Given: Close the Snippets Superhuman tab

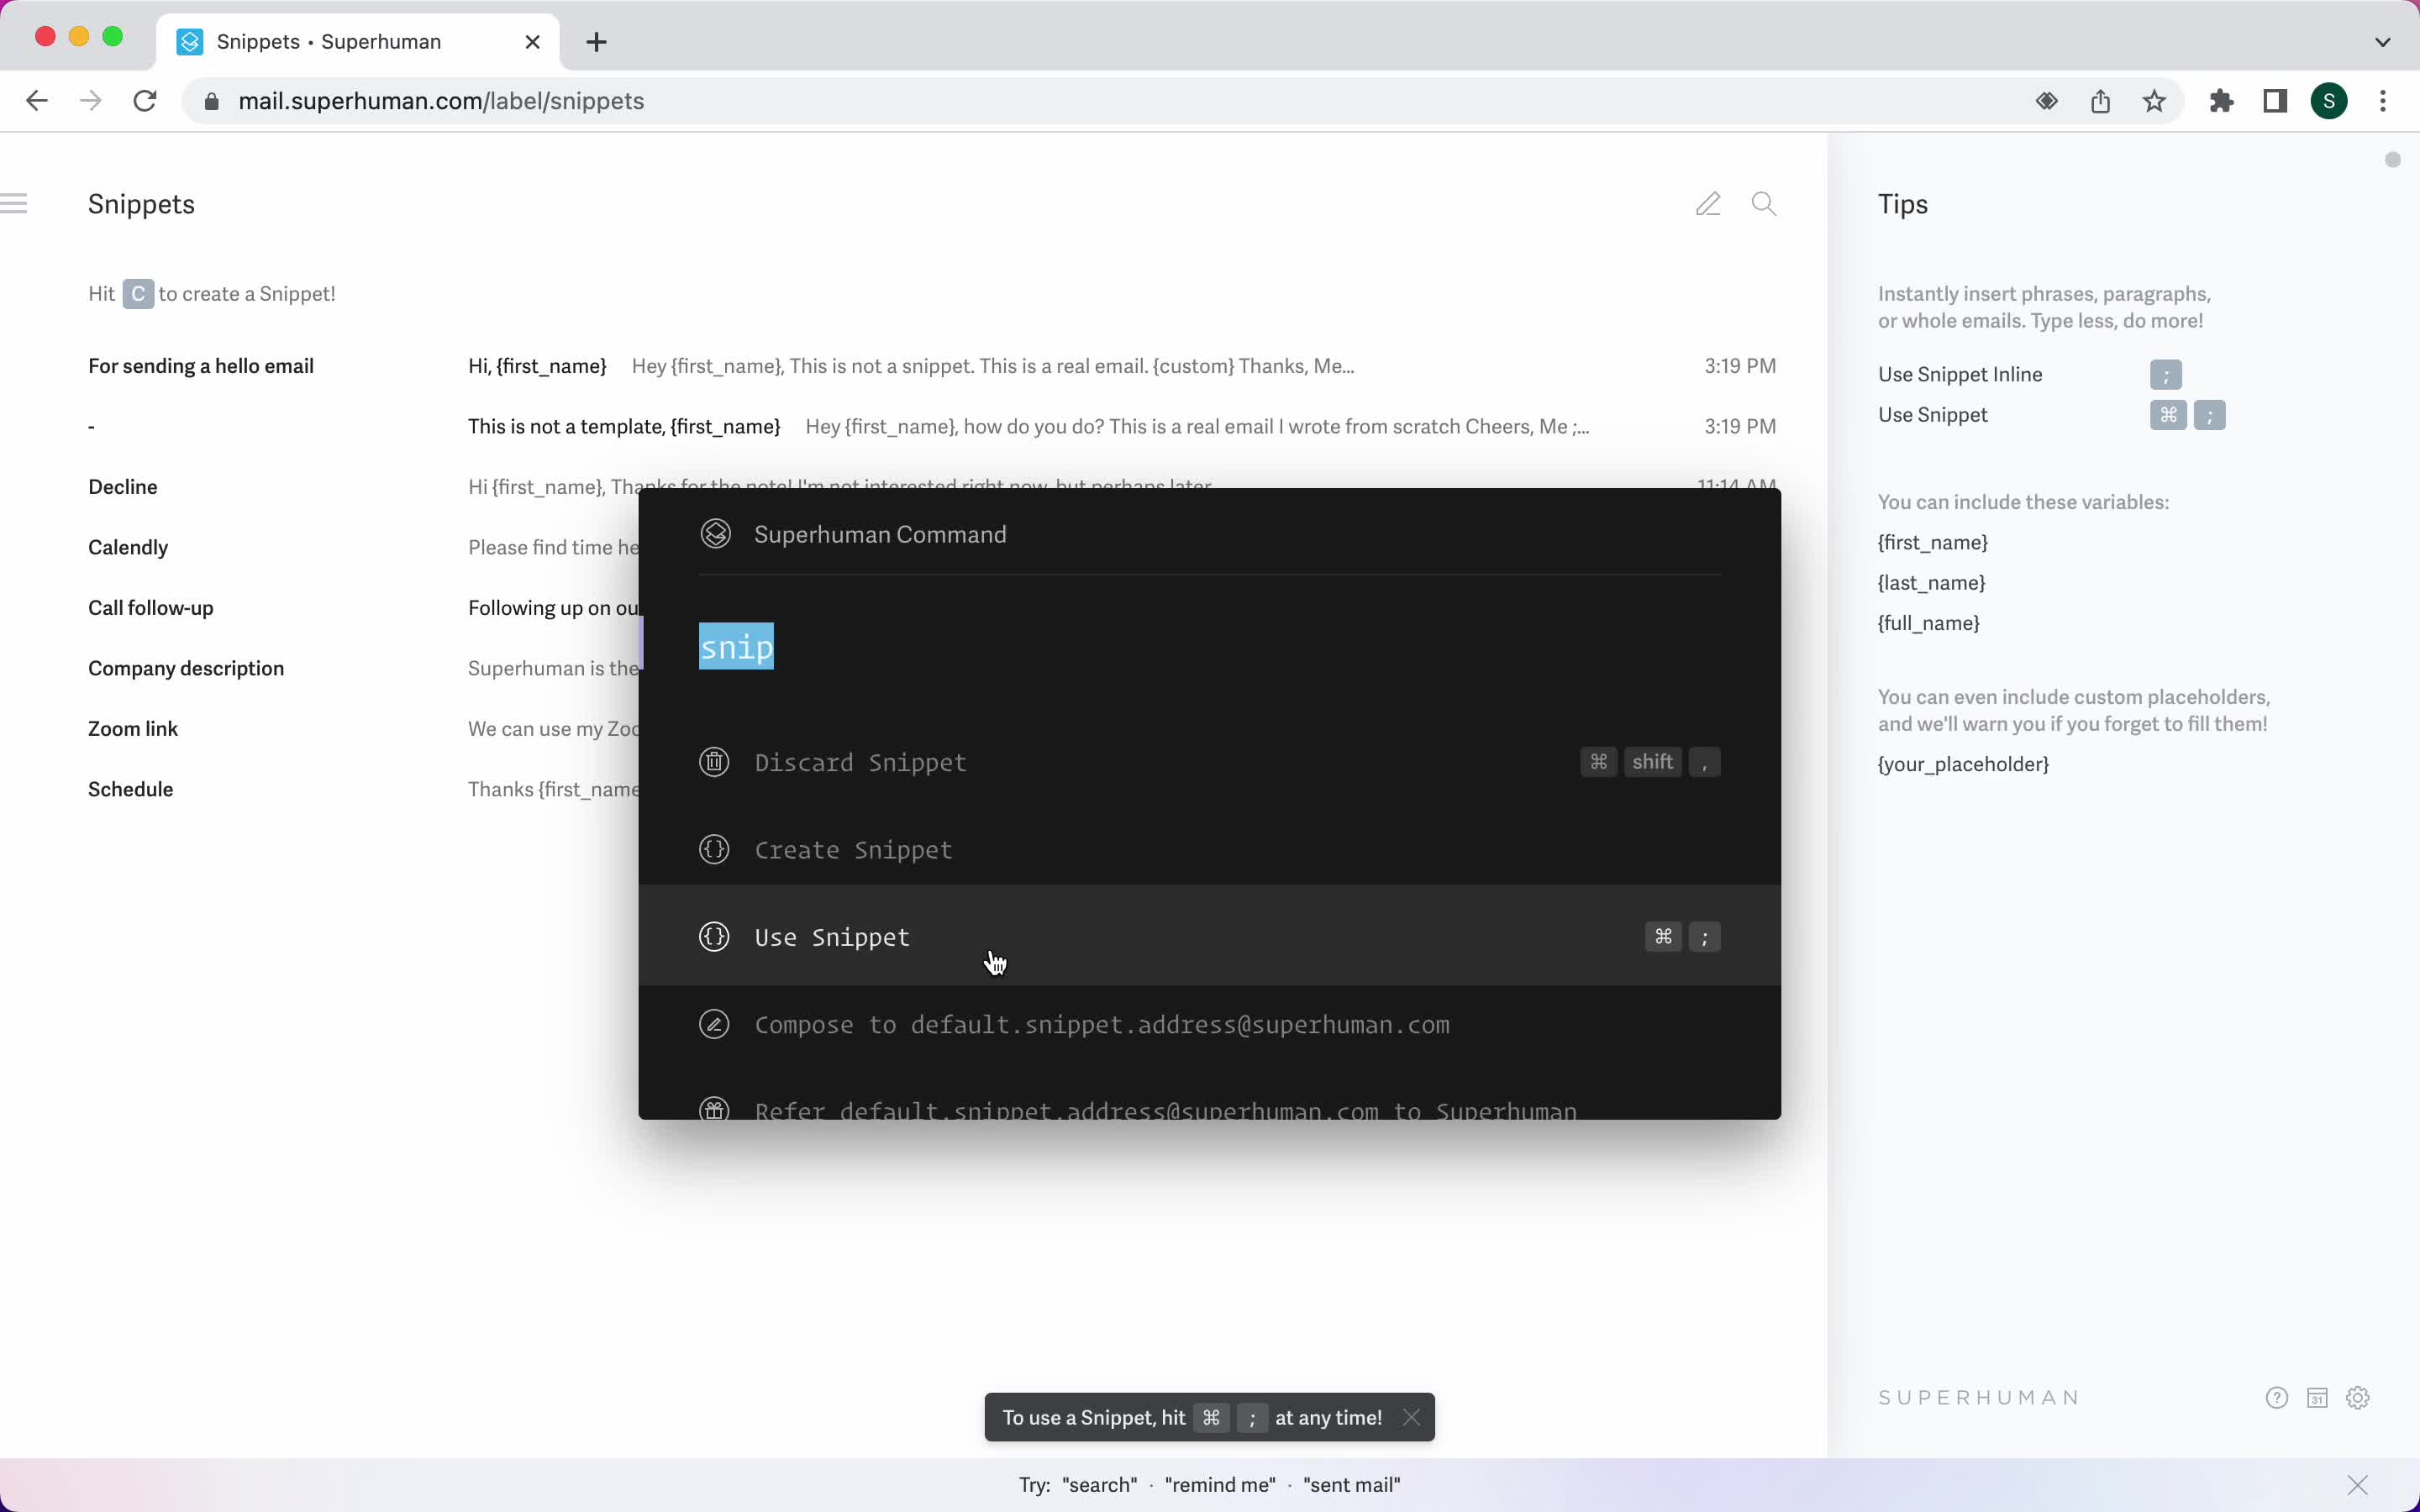Looking at the screenshot, I should [533, 42].
